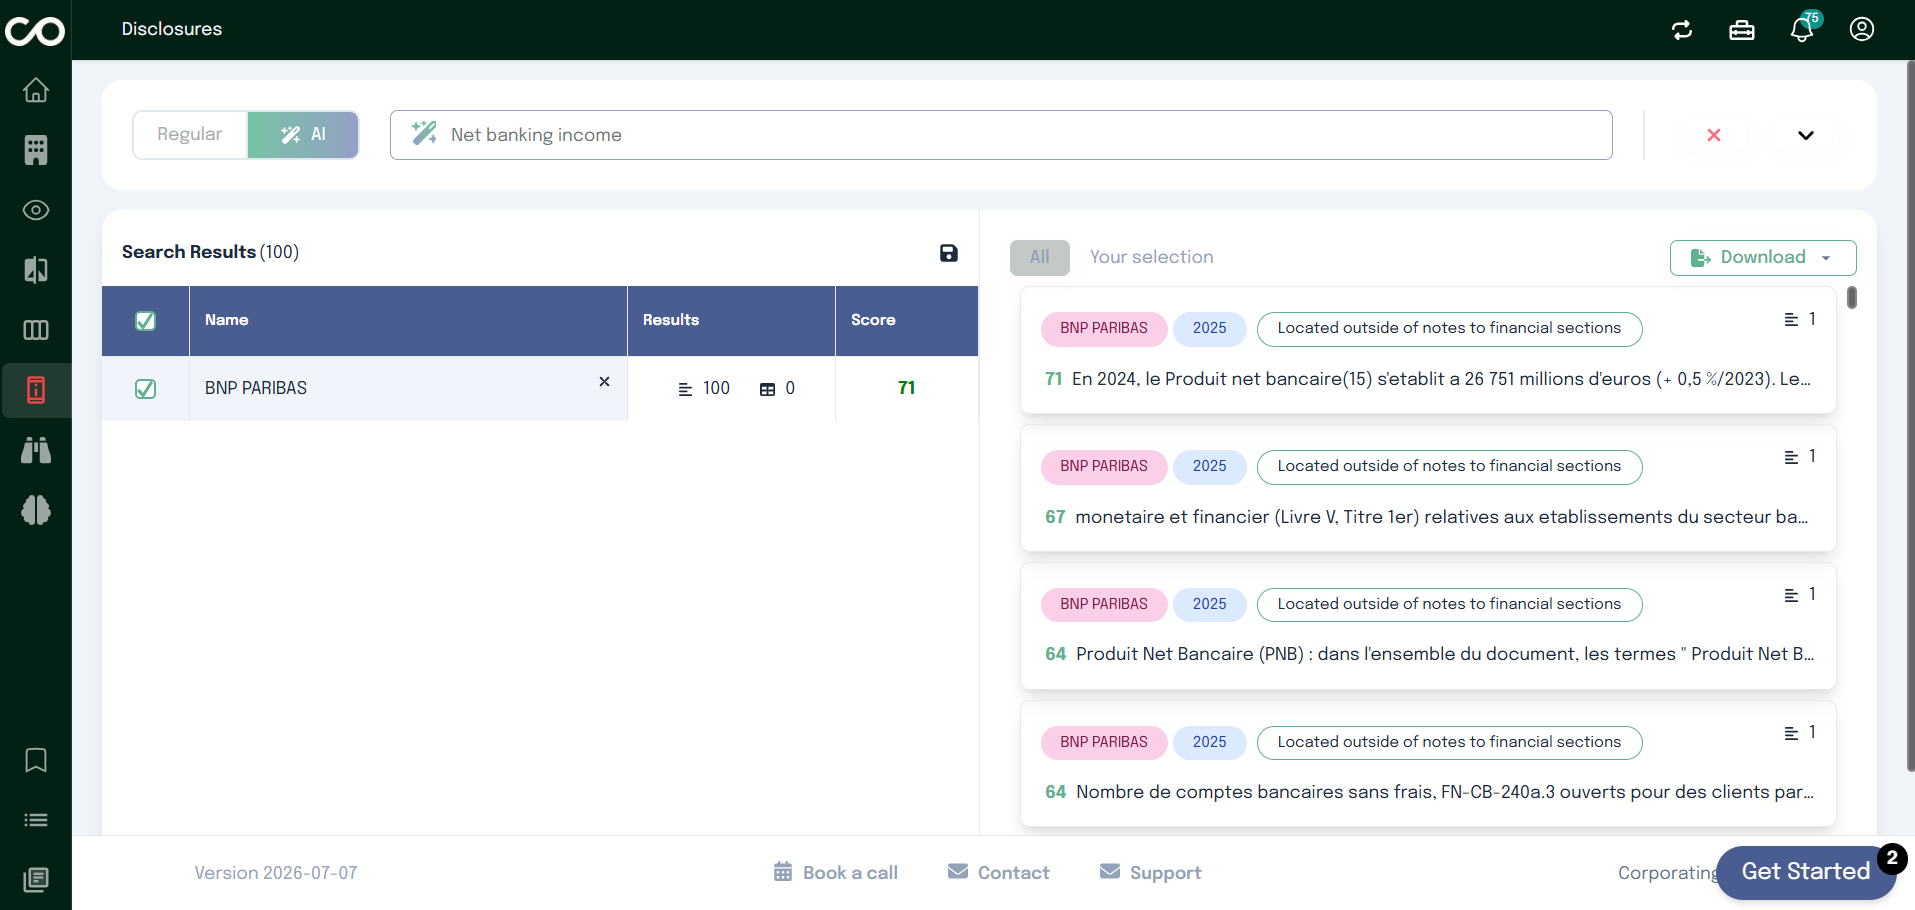
Task: Switch search mode to Regular
Action: tap(190, 135)
